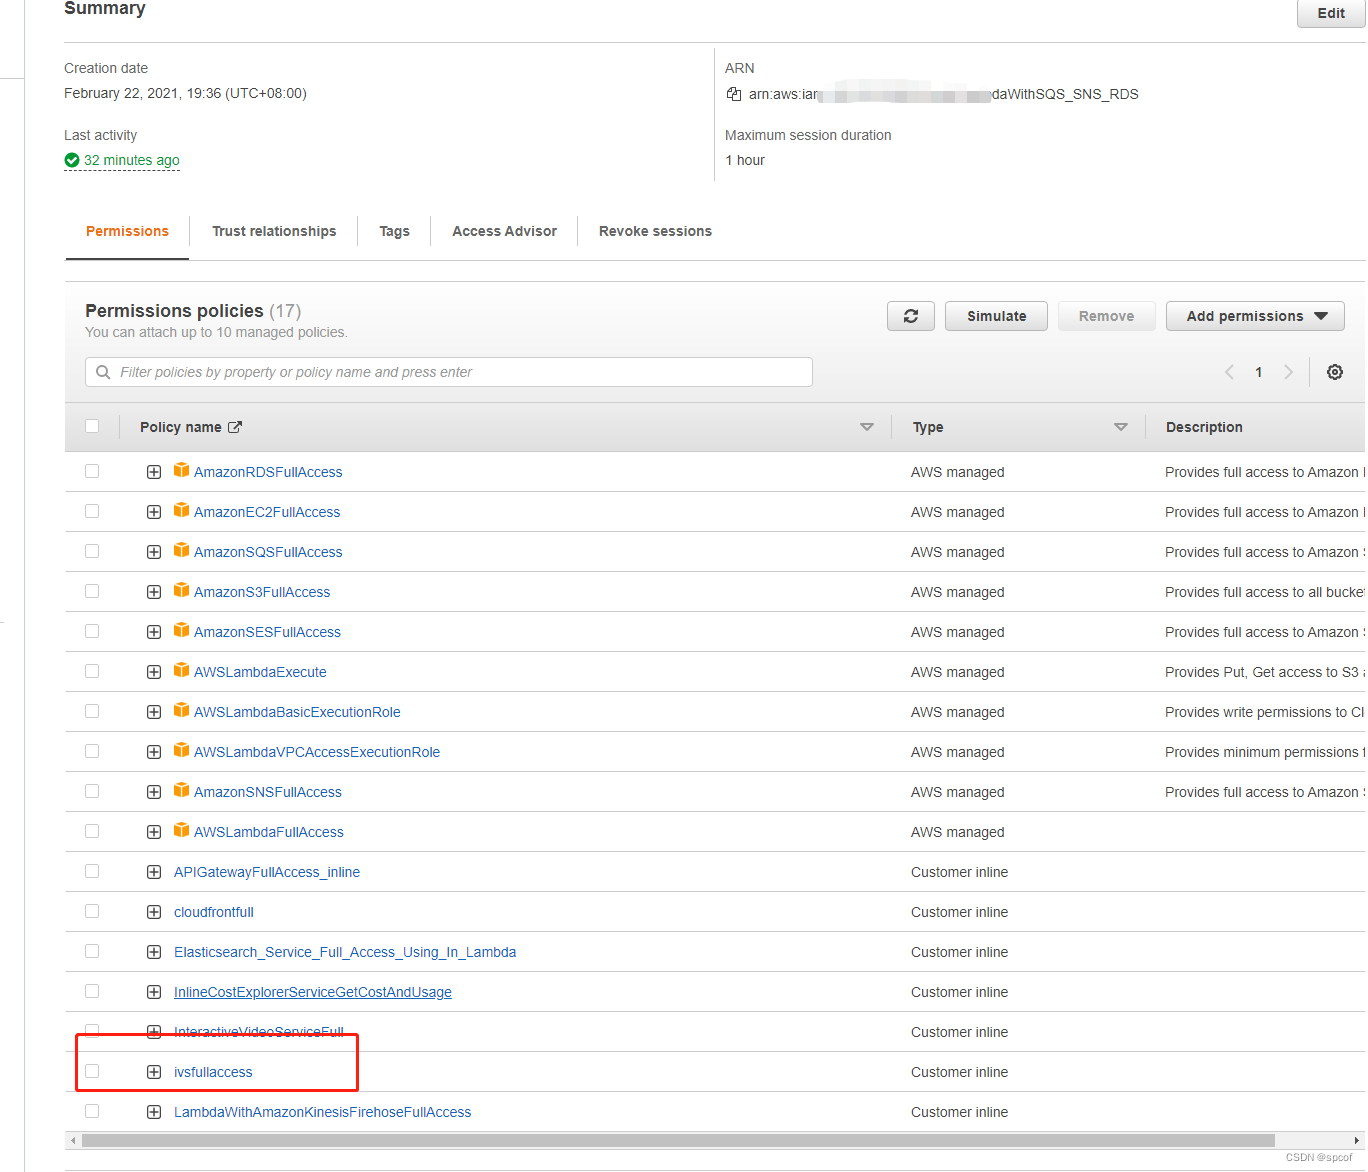
Task: Open the Type column filter arrow
Action: [x=1121, y=427]
